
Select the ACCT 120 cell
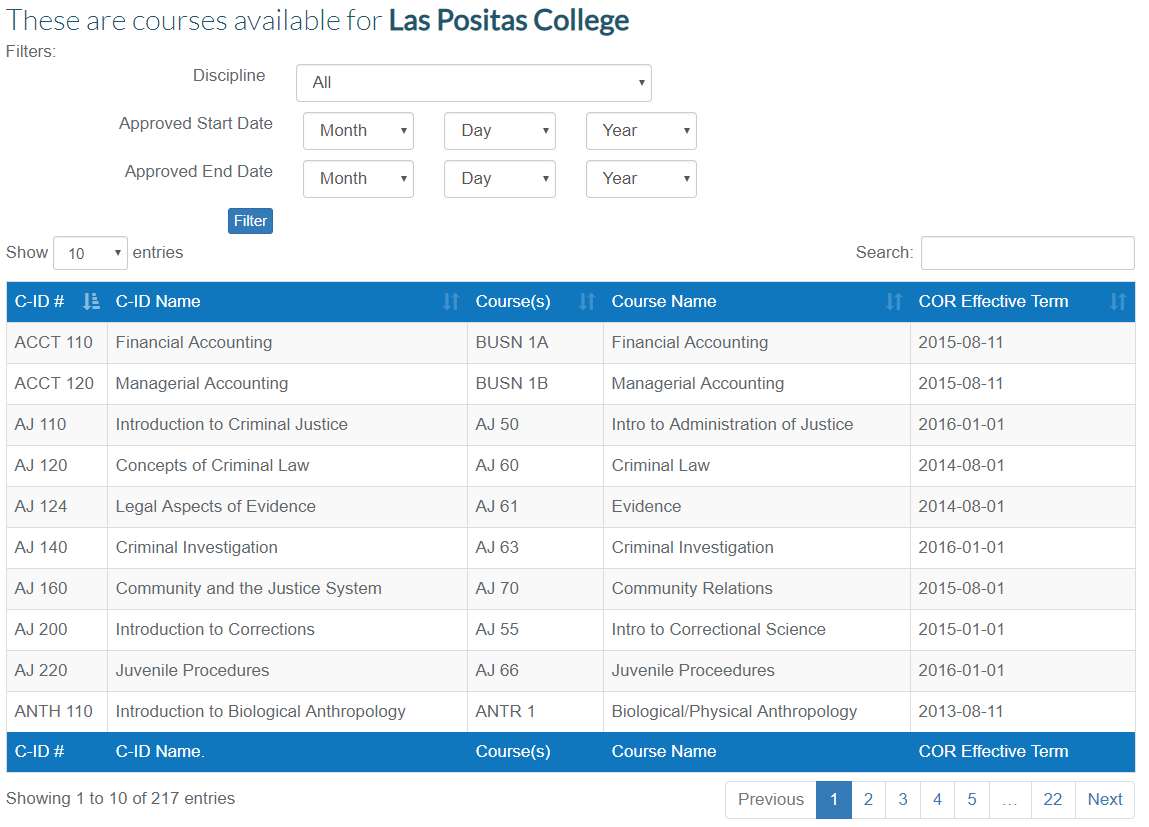tap(57, 384)
